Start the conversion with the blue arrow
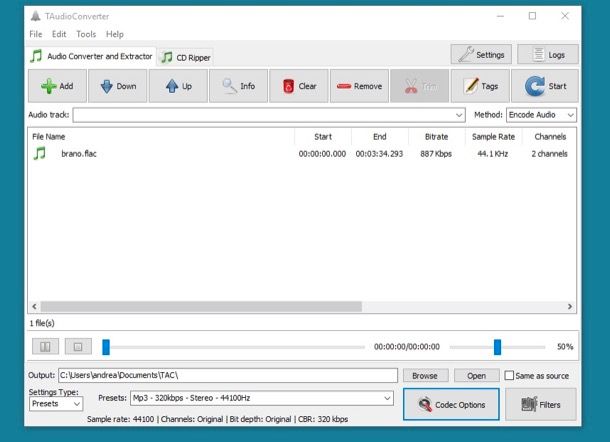The width and height of the screenshot is (610, 442). pyautogui.click(x=546, y=86)
